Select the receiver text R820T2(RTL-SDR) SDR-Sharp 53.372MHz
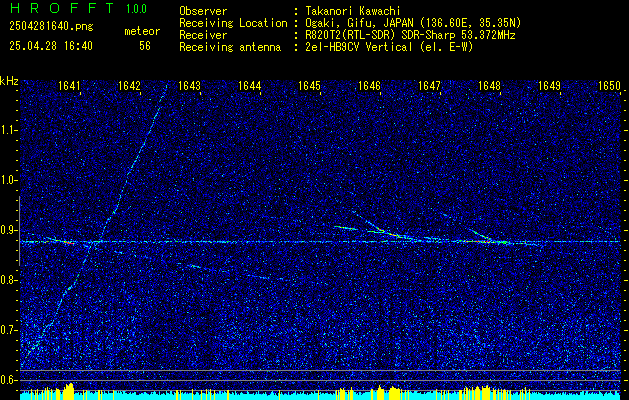The height and width of the screenshot is (400, 629). point(410,35)
